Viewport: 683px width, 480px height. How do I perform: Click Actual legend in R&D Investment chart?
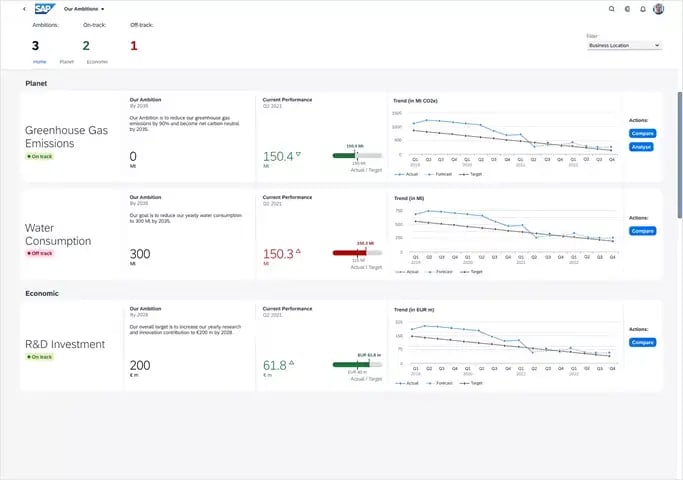click(407, 383)
